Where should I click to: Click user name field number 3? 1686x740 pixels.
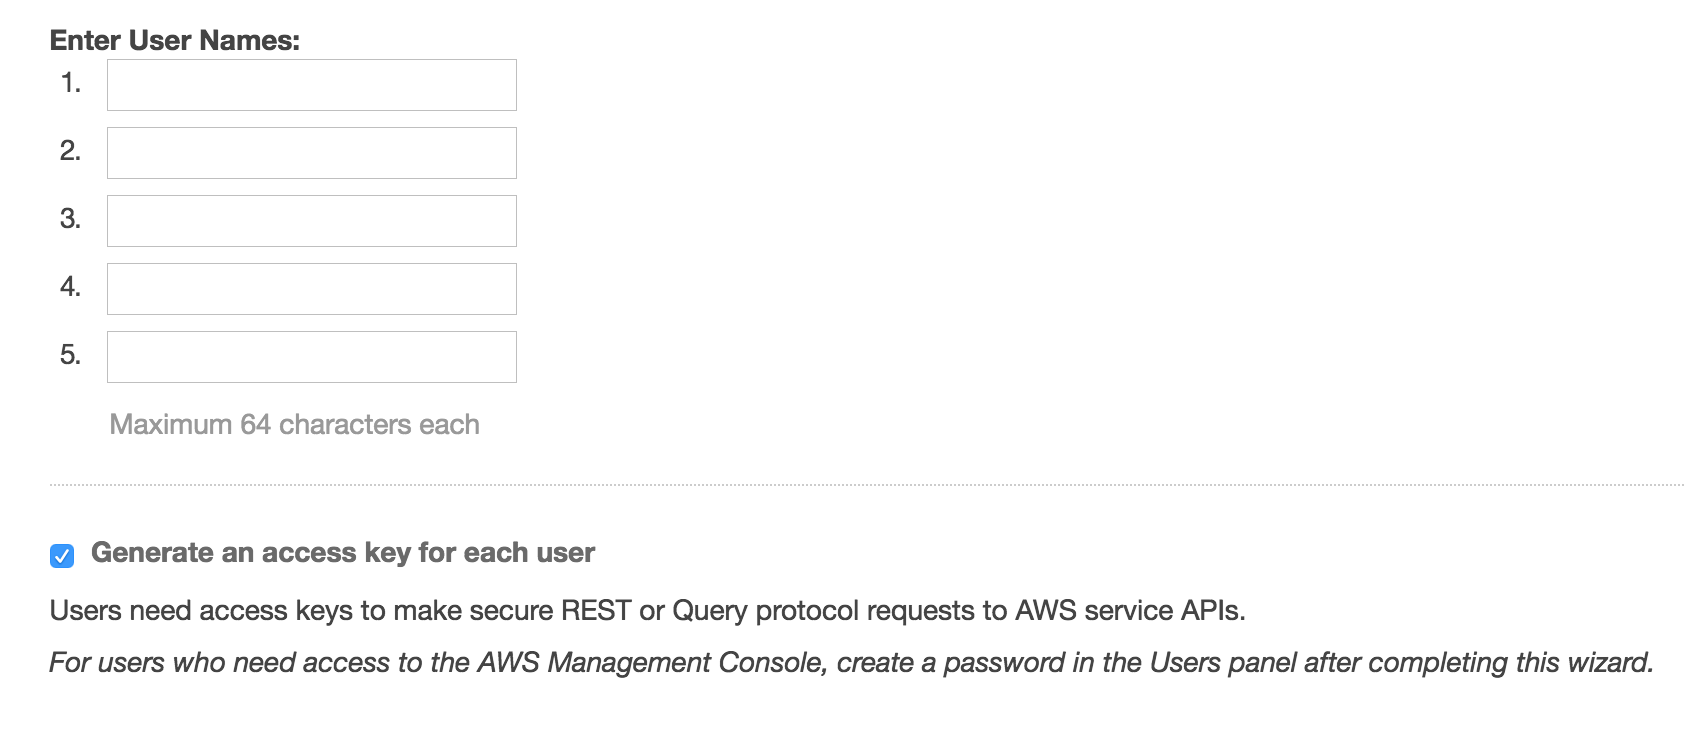[311, 220]
